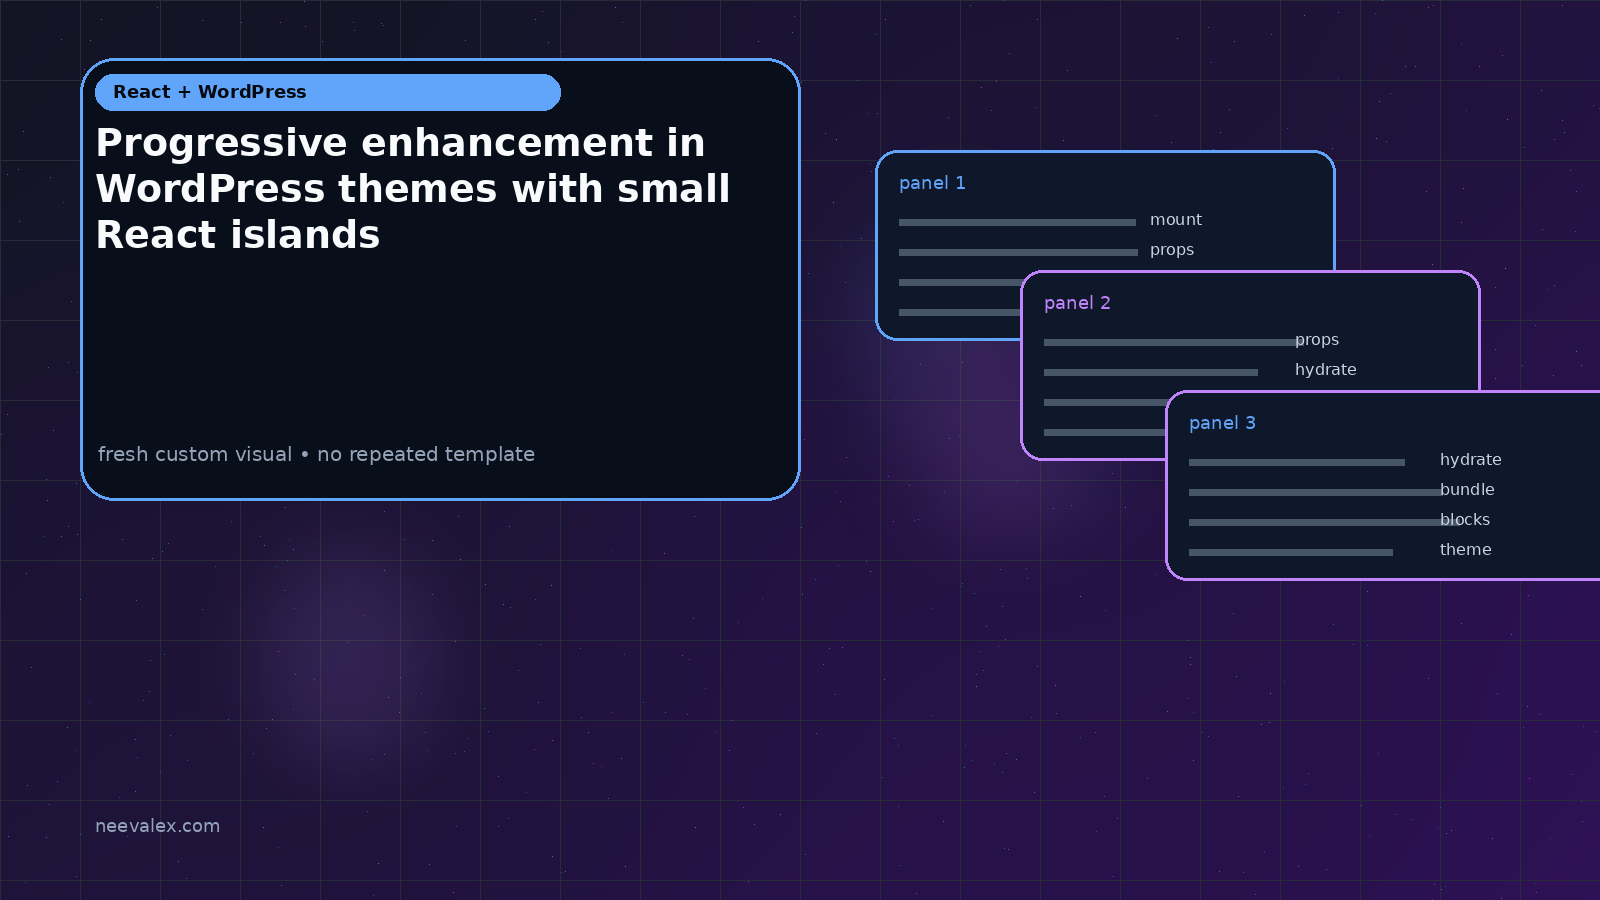Click the 'props' label in panel 1

pyautogui.click(x=1172, y=250)
